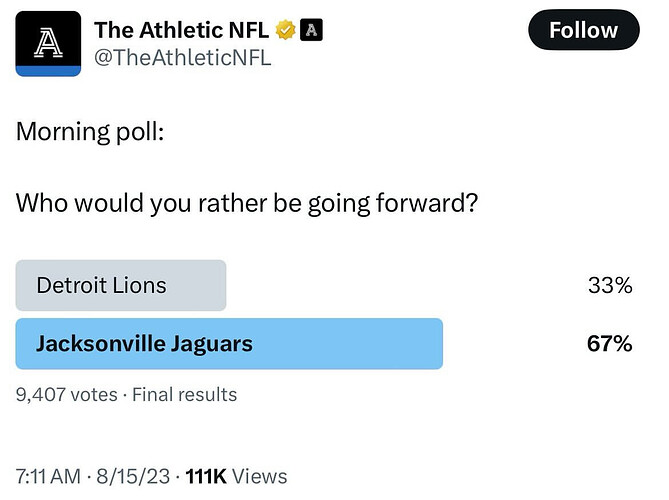Select the Detroit Lions poll bar
This screenshot has height=500, width=669.
121,285
